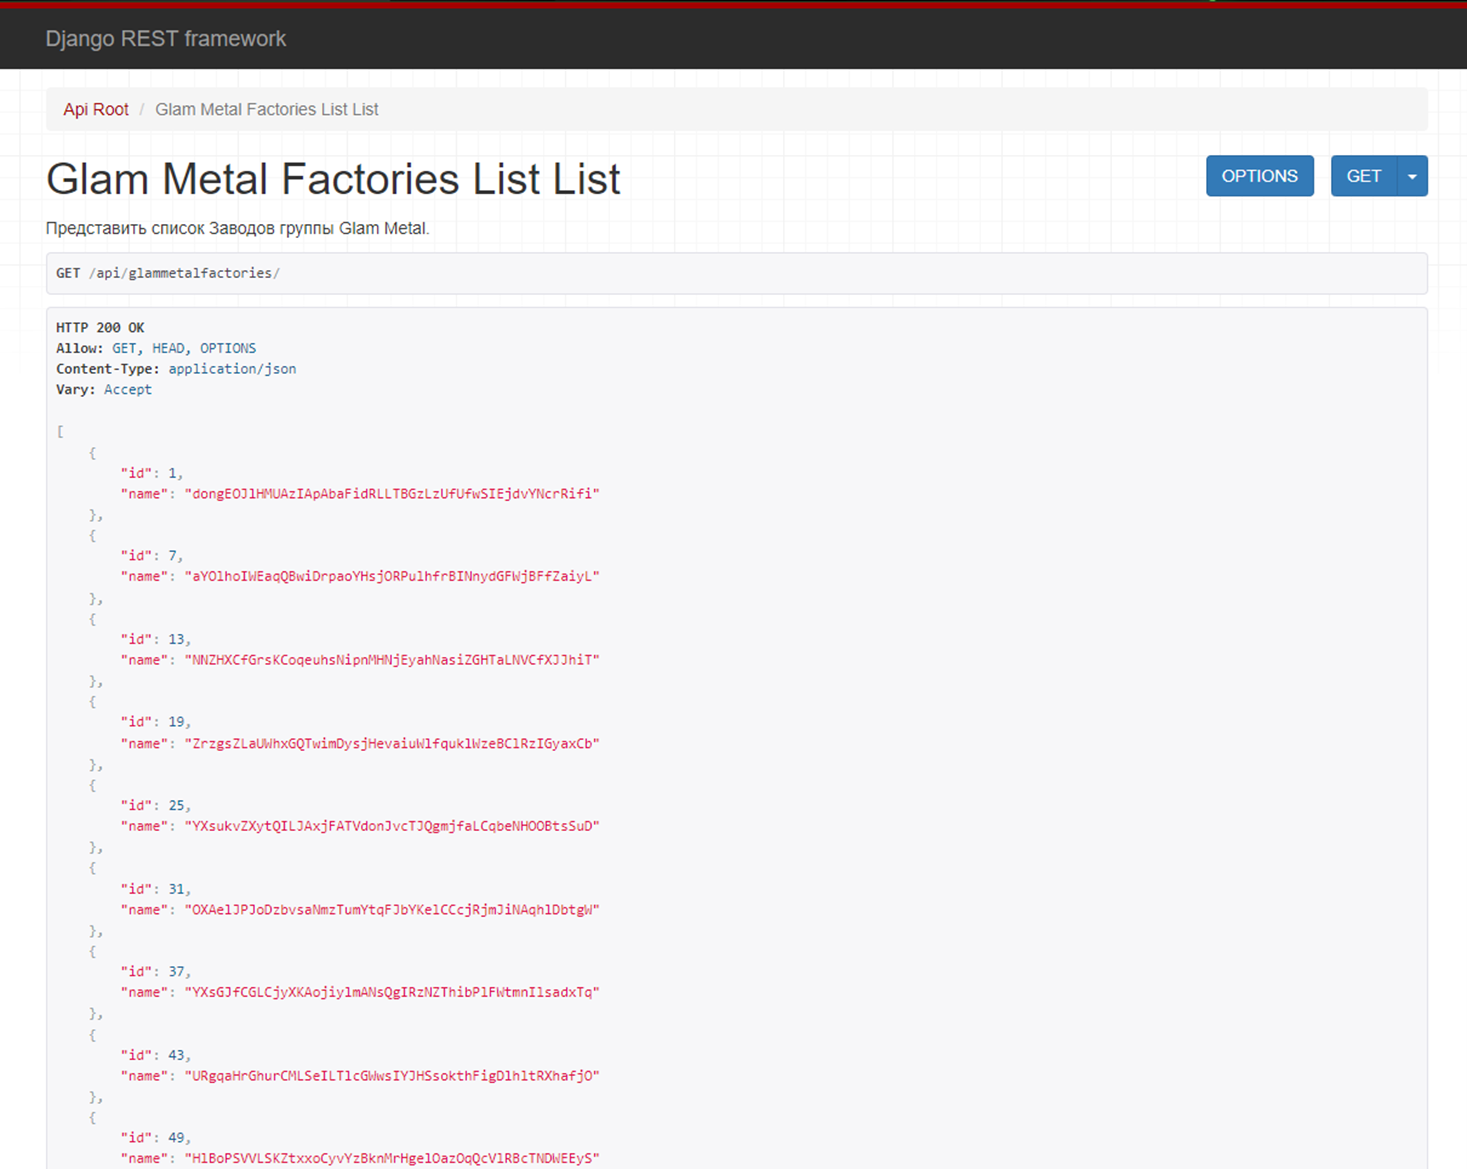Click the "id": 43 line in the JSON
Viewport: 1467px width, 1169px height.
click(x=156, y=1055)
